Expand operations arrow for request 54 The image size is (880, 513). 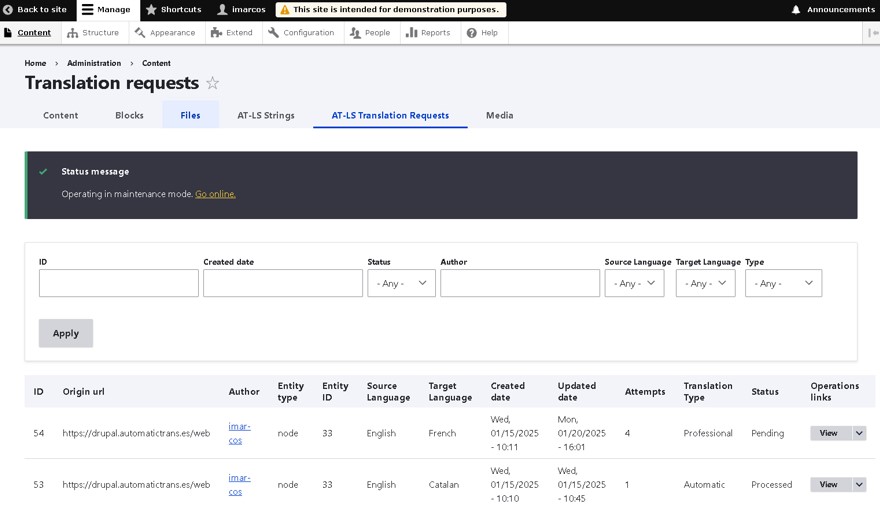[x=859, y=433]
